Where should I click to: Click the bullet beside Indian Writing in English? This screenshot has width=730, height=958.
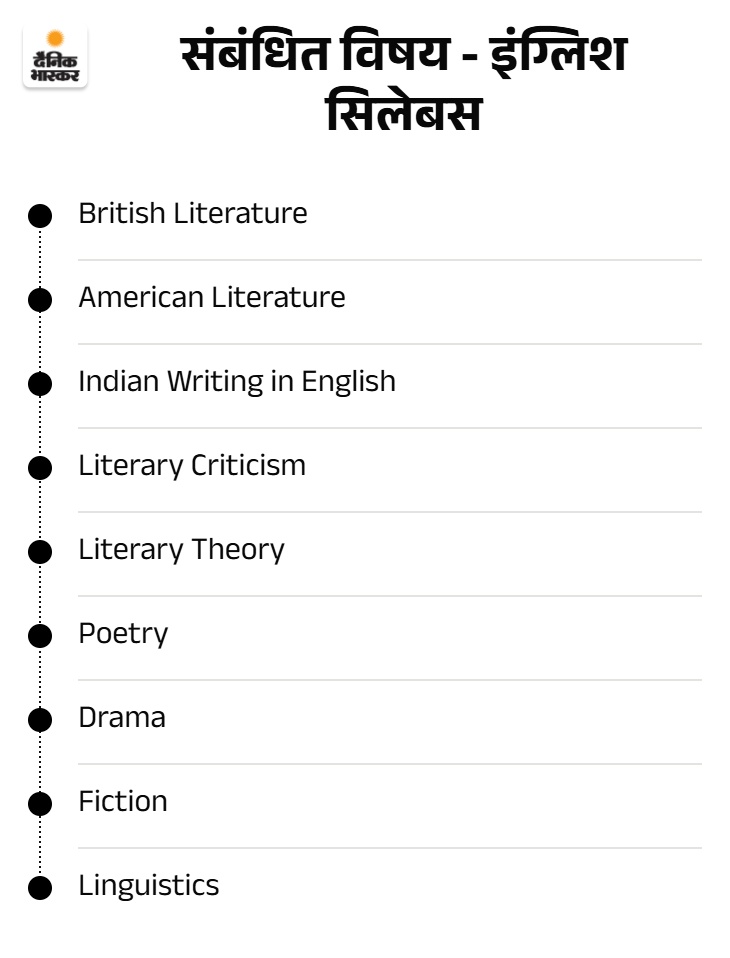coord(40,384)
